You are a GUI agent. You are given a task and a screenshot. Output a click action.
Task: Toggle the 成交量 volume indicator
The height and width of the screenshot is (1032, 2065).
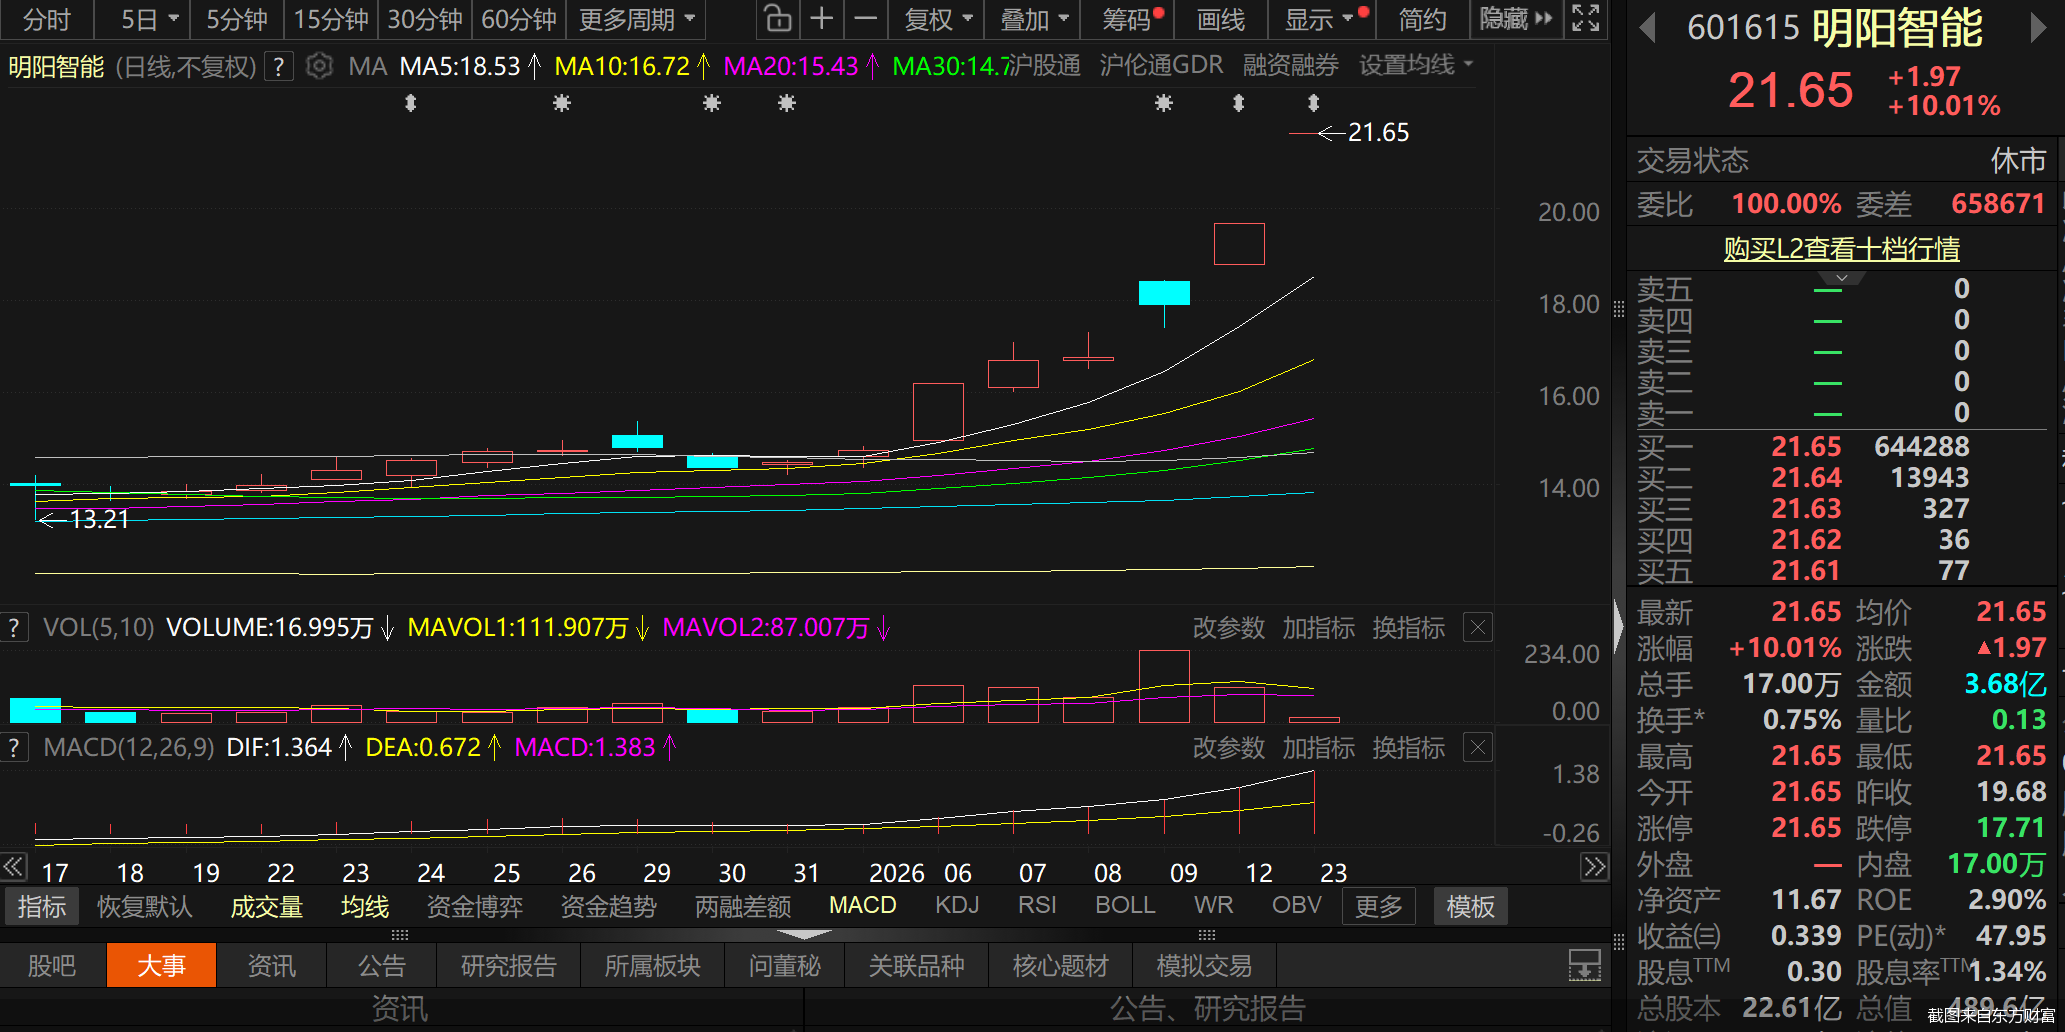[267, 907]
